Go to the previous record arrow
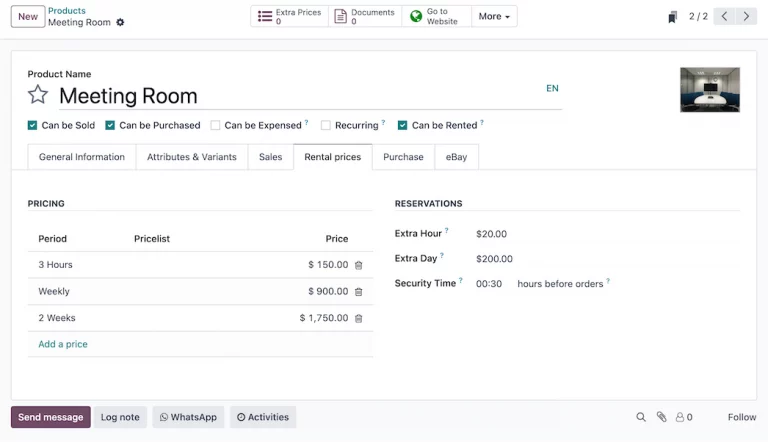The height and width of the screenshot is (442, 768). [724, 16]
